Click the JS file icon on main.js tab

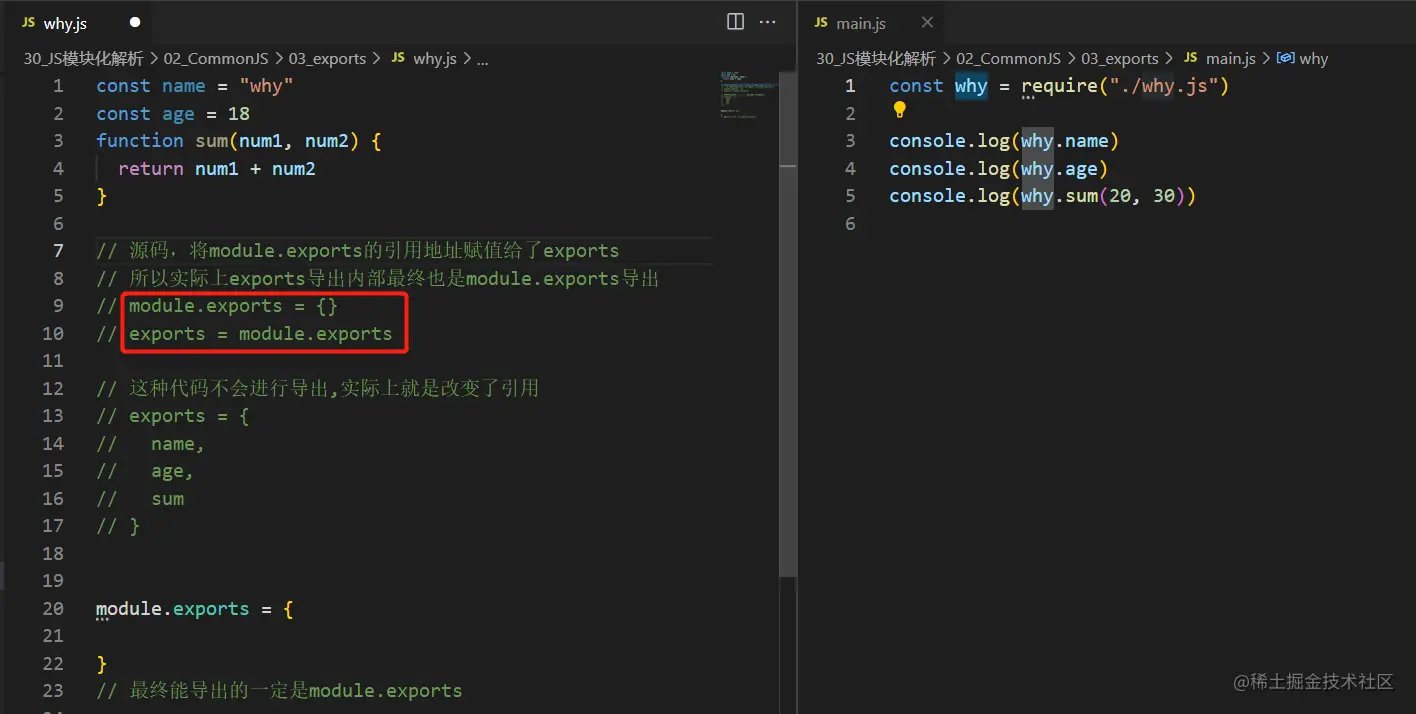tap(821, 22)
